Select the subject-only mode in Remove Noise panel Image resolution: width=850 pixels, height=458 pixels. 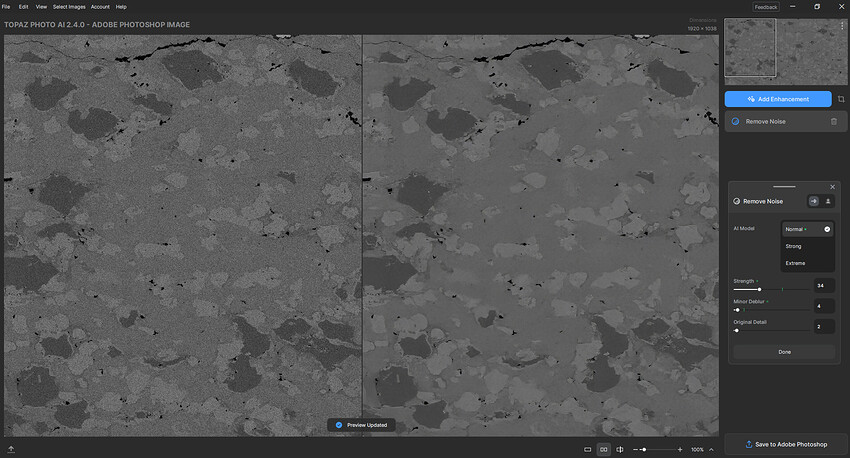click(x=828, y=201)
